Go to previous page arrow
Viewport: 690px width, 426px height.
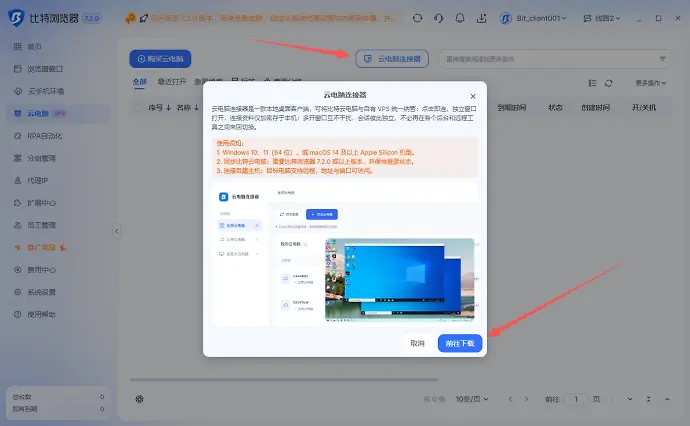510,399
